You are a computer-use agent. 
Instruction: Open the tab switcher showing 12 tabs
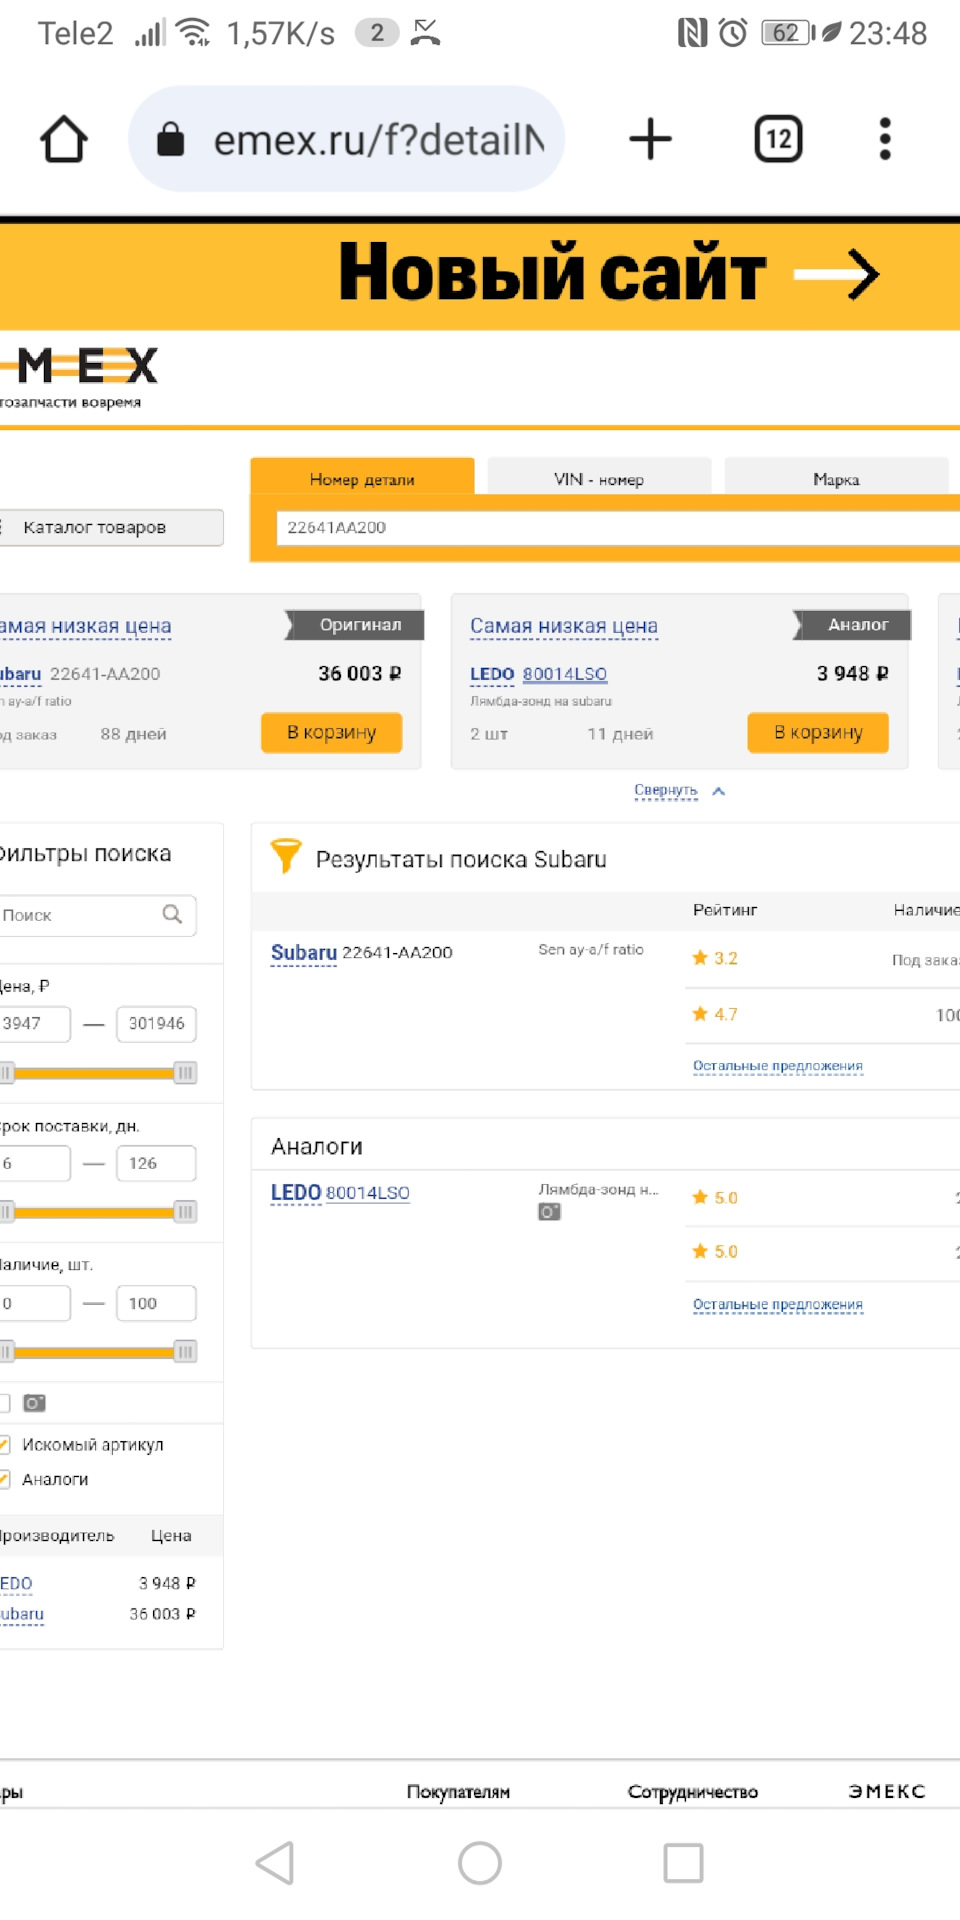(x=778, y=139)
